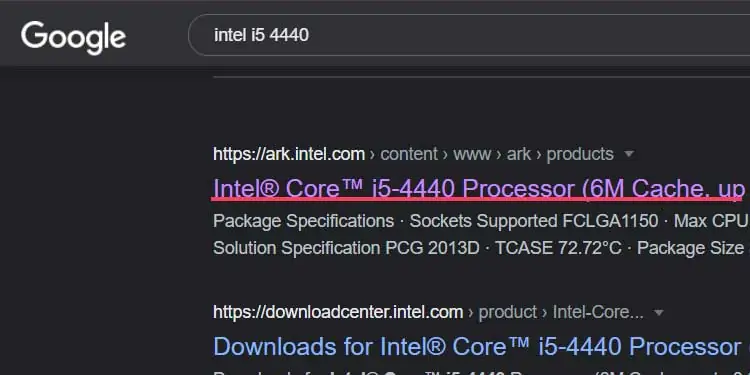The width and height of the screenshot is (750, 375).
Task: Click the Max CPU snippet text
Action: click(x=711, y=221)
